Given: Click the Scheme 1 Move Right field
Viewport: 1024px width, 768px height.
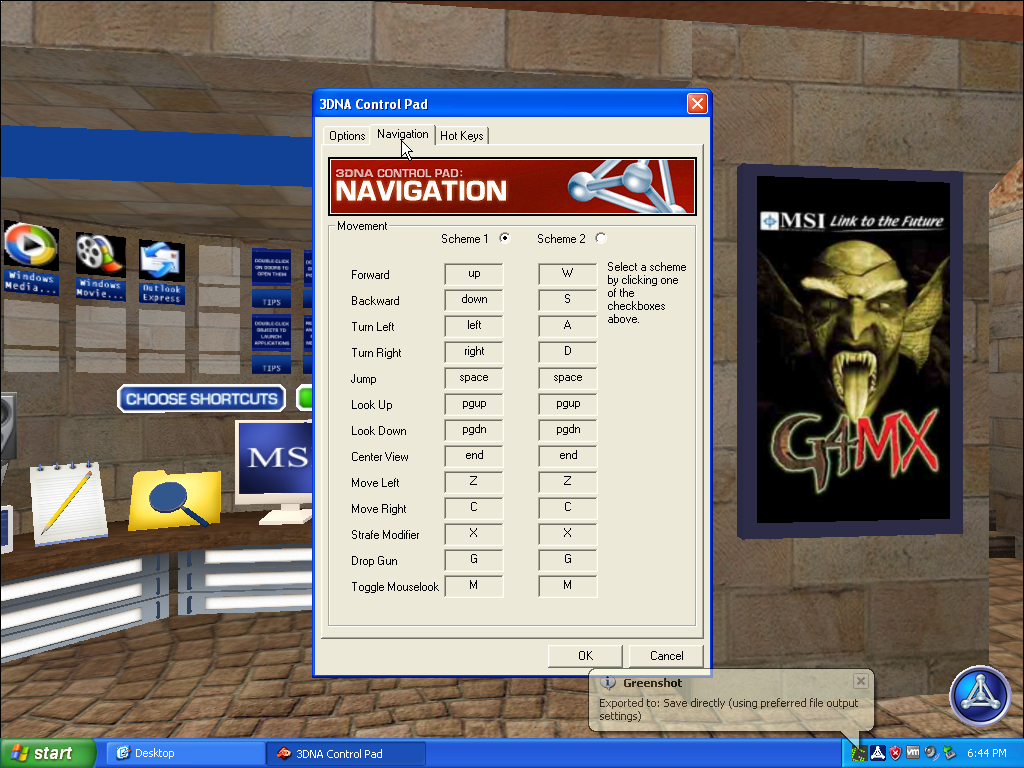Looking at the screenshot, I should coord(474,507).
